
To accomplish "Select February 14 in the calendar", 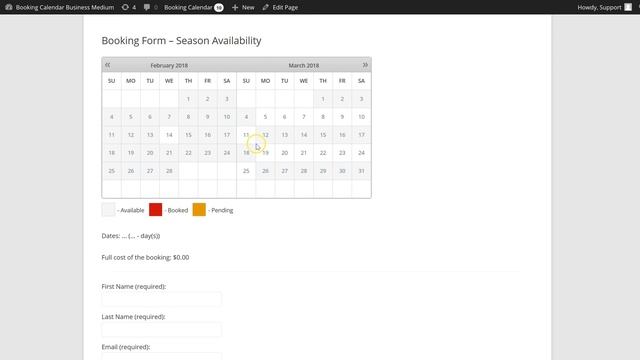I will pyautogui.click(x=169, y=135).
